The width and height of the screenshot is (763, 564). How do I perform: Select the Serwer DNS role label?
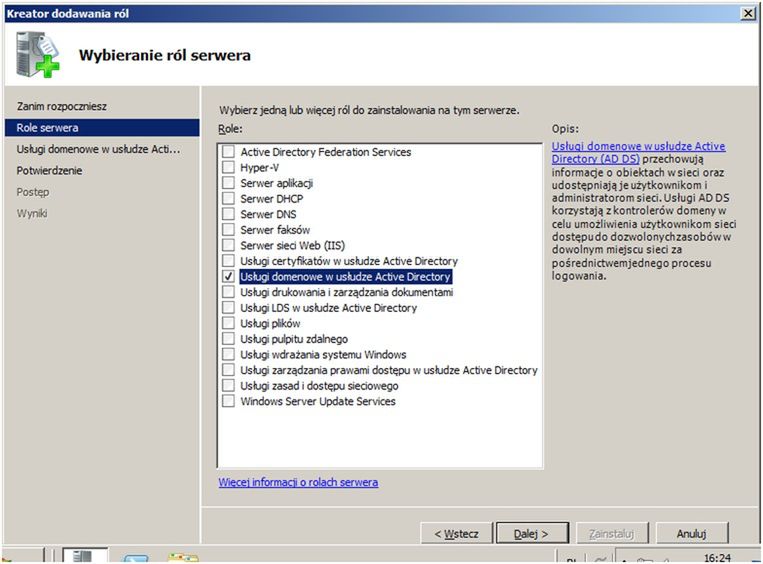click(x=268, y=214)
